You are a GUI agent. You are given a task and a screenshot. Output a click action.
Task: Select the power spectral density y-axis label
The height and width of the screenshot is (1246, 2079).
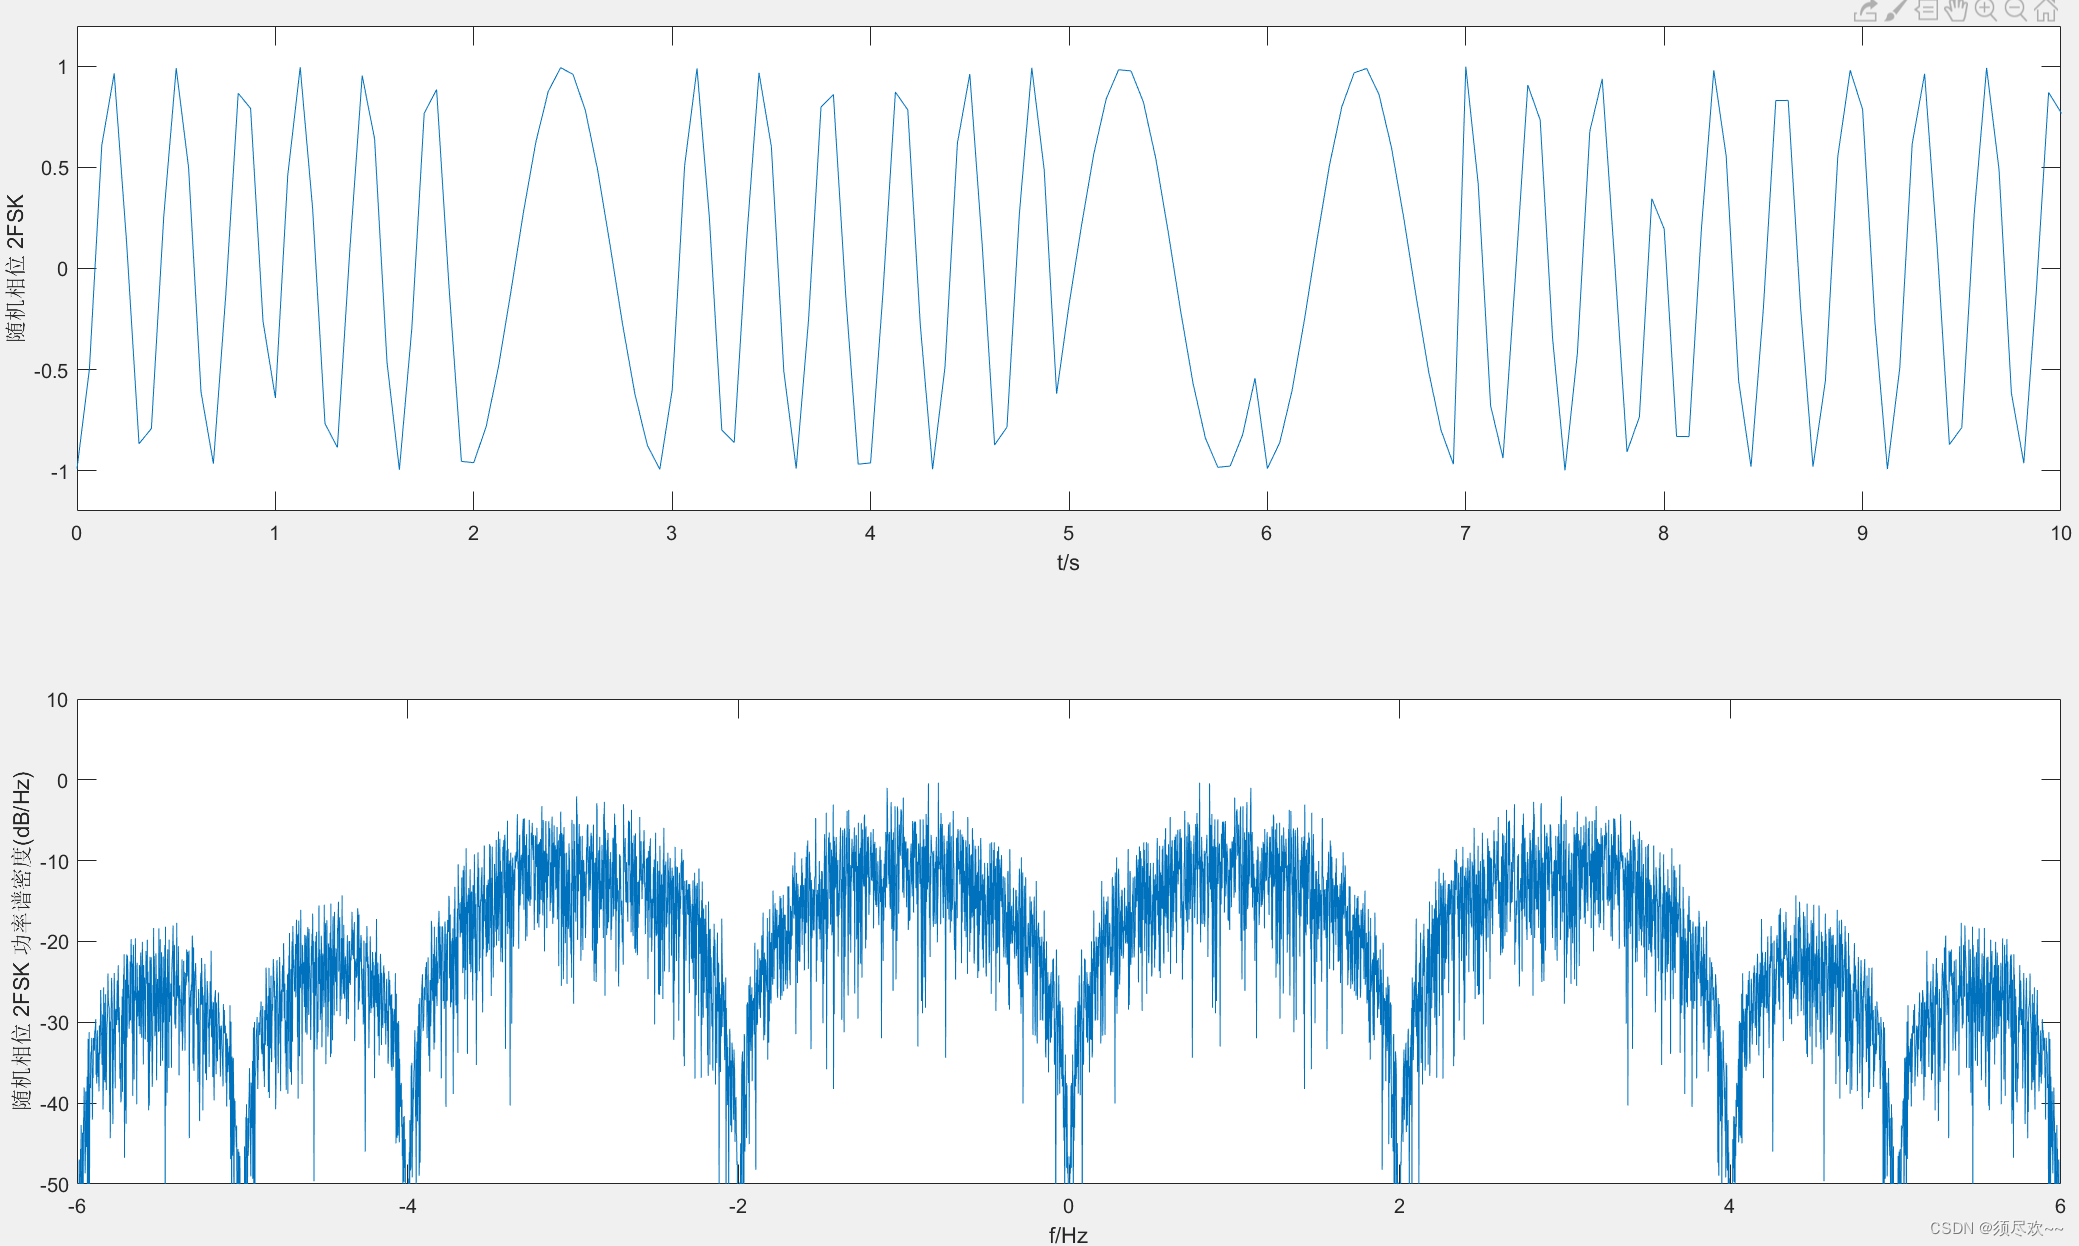coord(22,940)
